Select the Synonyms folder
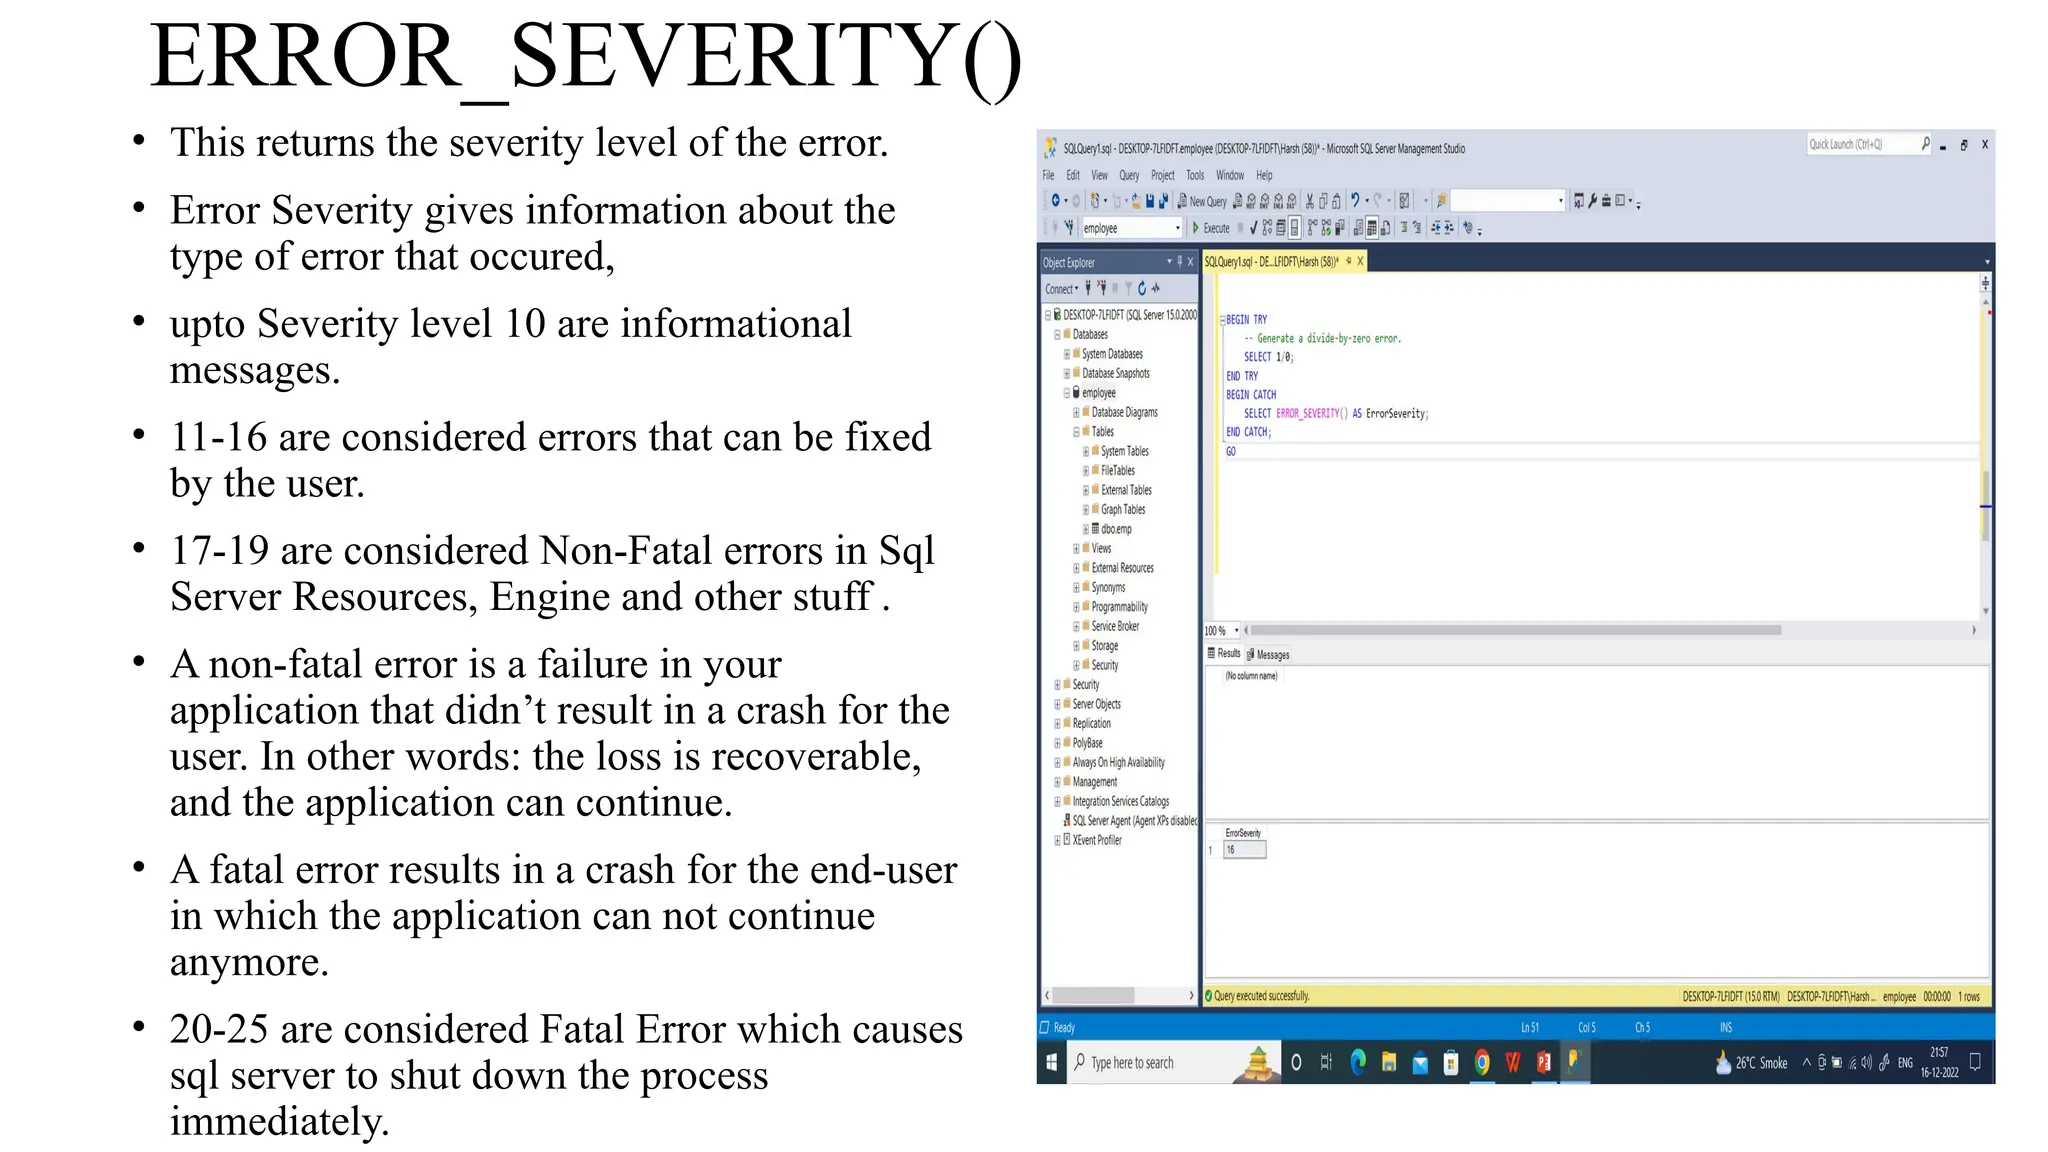Viewport: 2048px width, 1152px height. (x=1108, y=587)
